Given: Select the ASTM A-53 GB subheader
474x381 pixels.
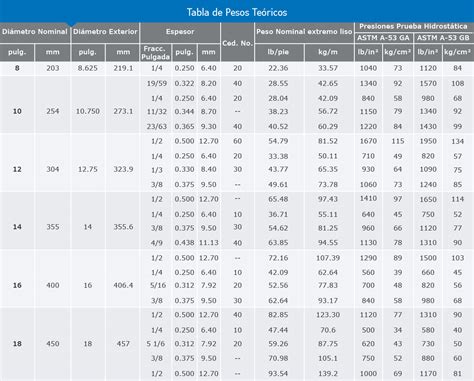Looking at the screenshot, I should click(x=443, y=38).
